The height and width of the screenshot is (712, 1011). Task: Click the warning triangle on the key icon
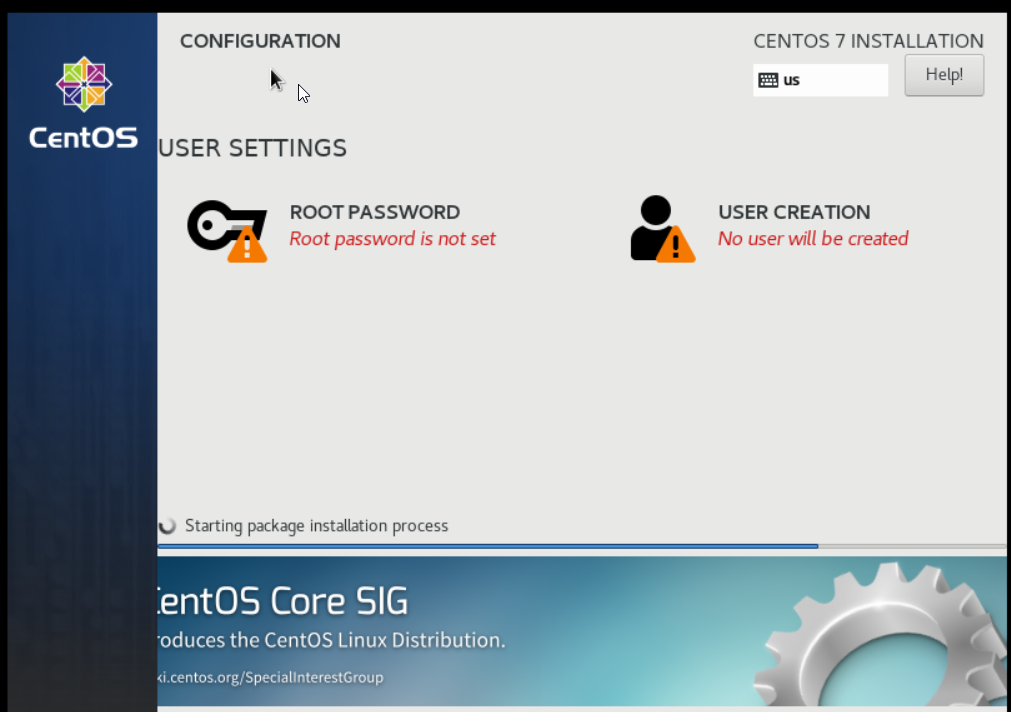pyautogui.click(x=247, y=244)
